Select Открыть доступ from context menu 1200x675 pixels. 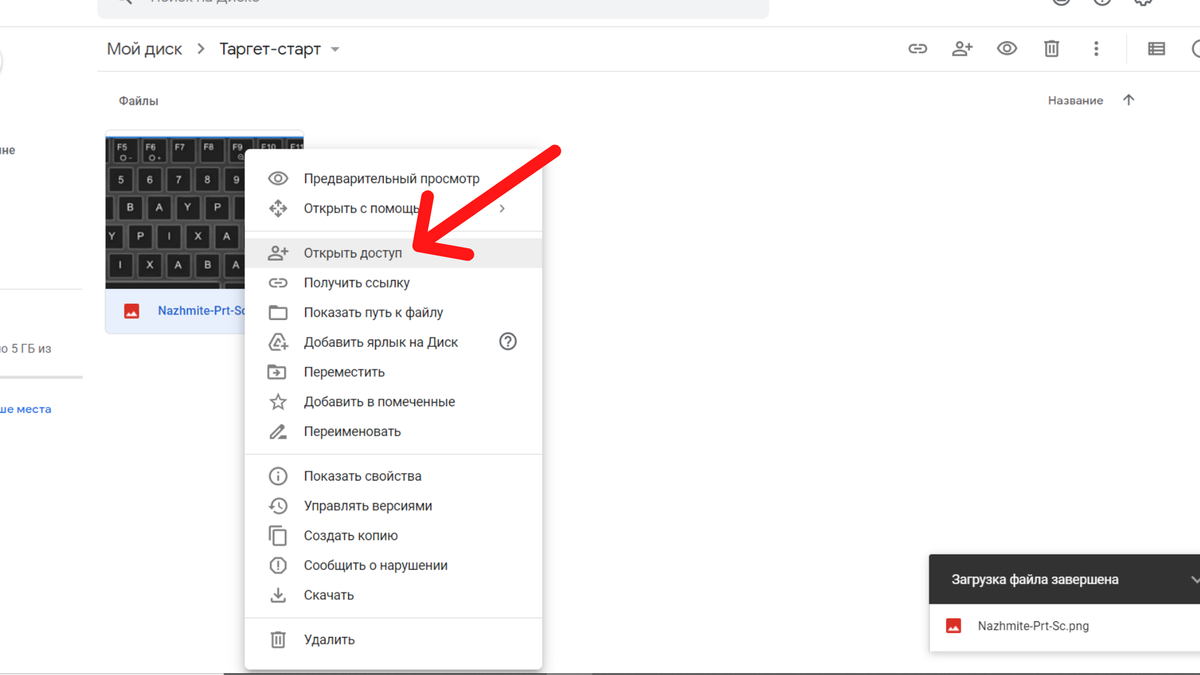coord(353,253)
